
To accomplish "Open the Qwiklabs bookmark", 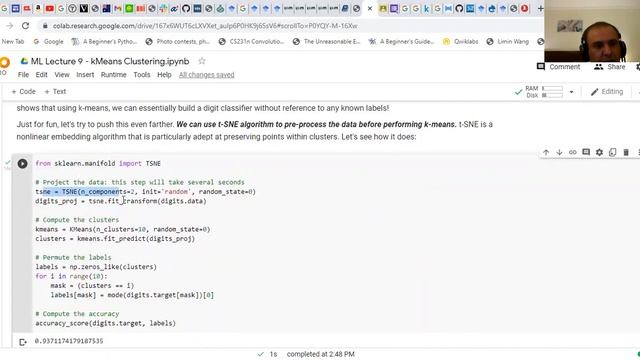I will pyautogui.click(x=460, y=41).
